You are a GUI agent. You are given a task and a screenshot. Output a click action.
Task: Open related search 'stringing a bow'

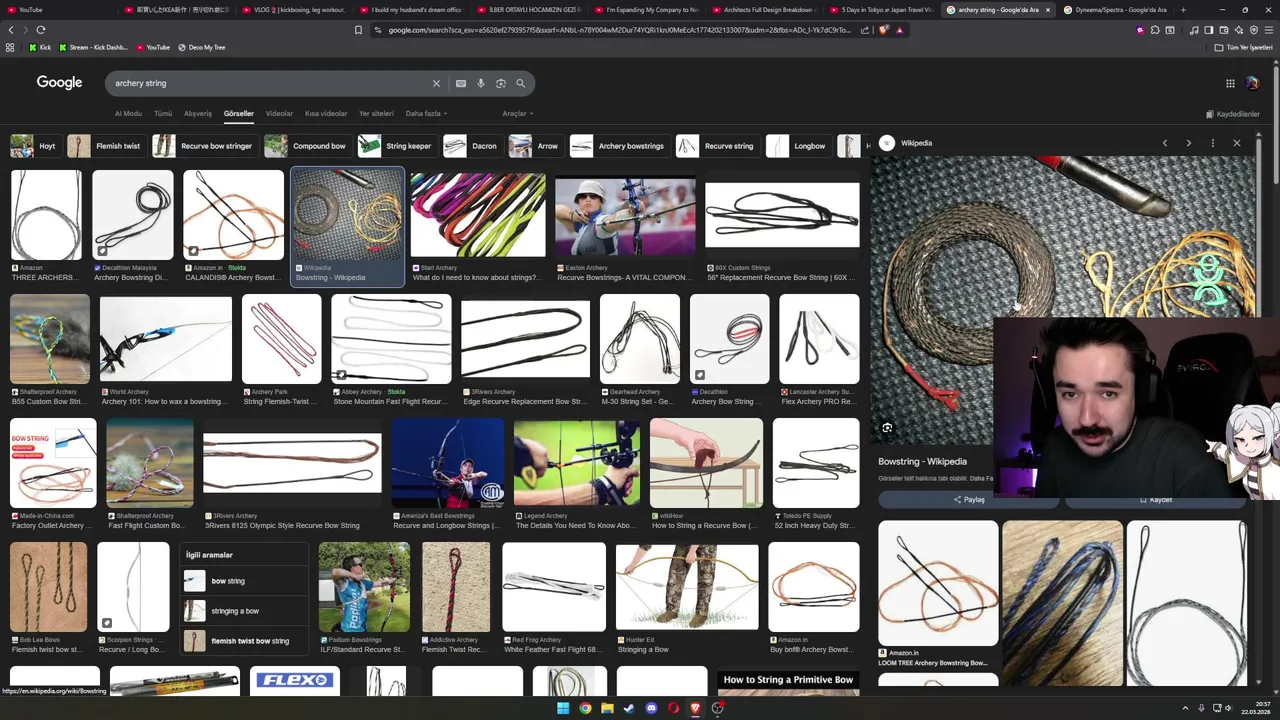[x=244, y=611]
